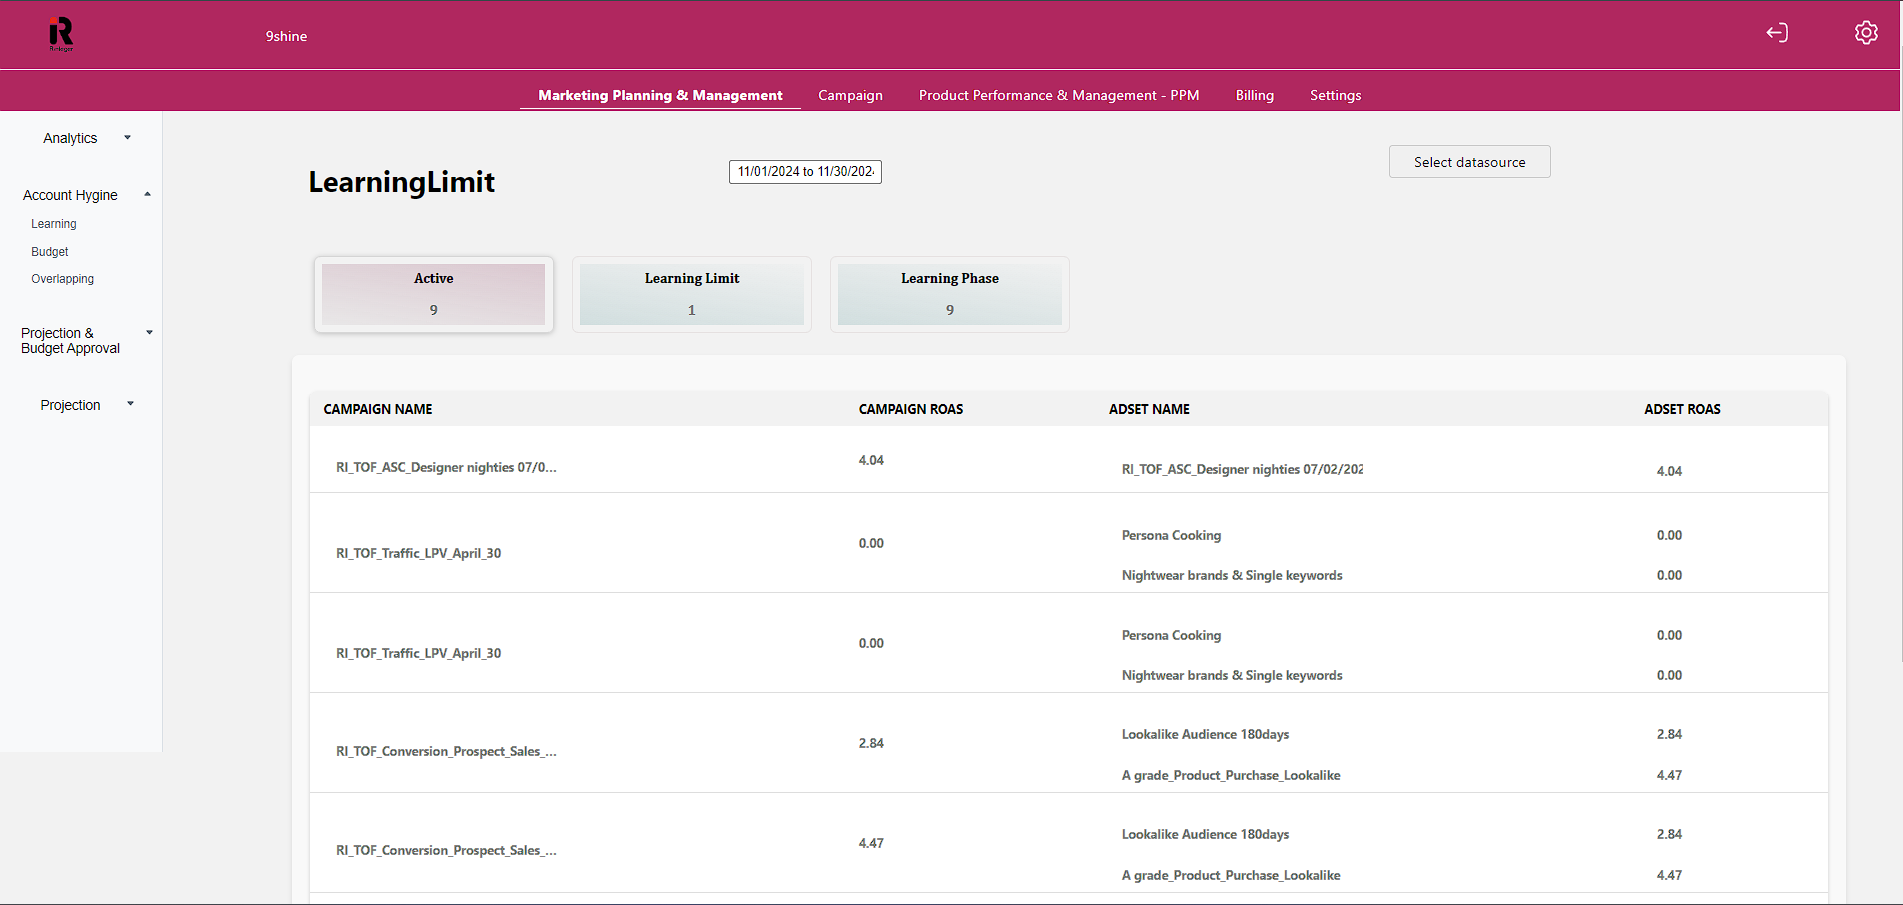This screenshot has height=905, width=1903.
Task: Open the Marketing Planning & Management tab
Action: tap(660, 95)
